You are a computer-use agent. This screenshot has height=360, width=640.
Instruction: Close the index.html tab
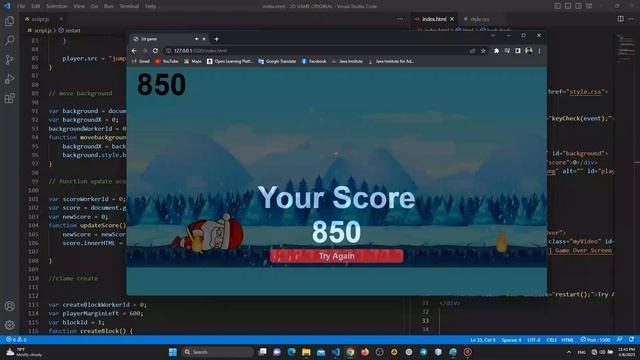pyautogui.click(x=452, y=19)
